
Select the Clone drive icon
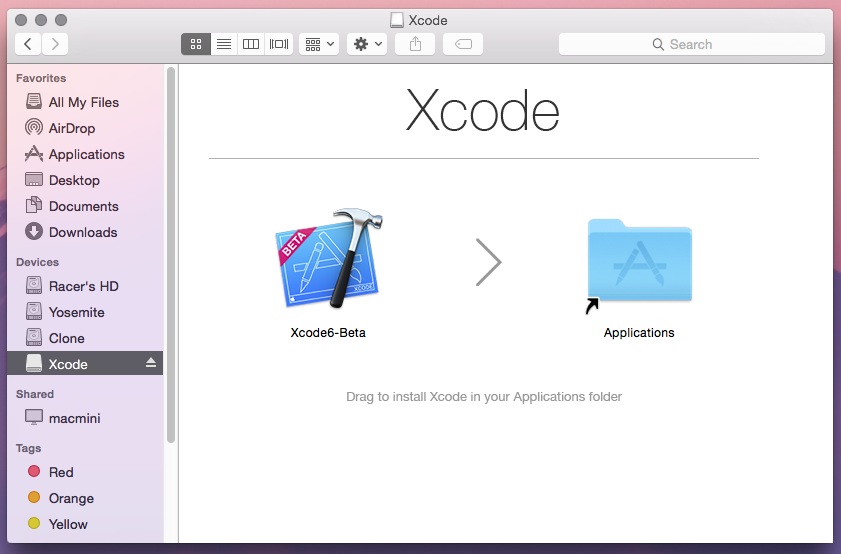click(x=34, y=337)
